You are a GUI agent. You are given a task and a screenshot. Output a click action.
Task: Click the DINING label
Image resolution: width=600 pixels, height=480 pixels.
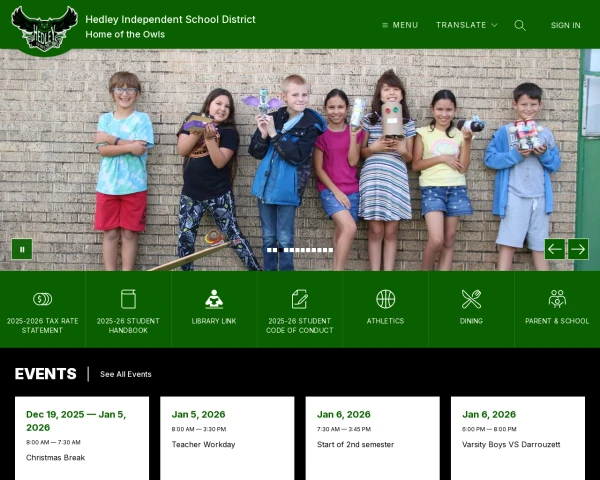471,321
